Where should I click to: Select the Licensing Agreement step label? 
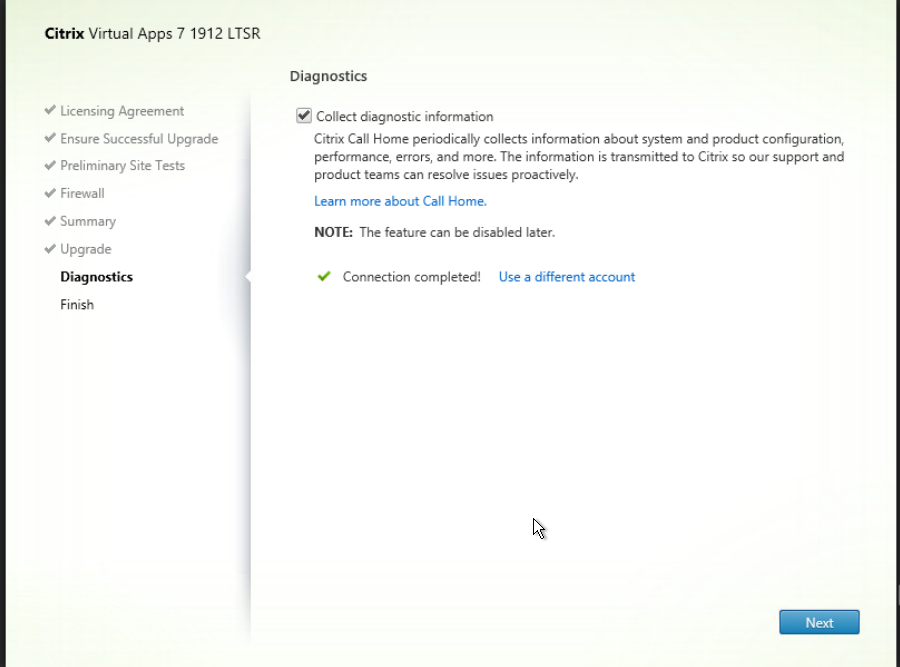122,111
